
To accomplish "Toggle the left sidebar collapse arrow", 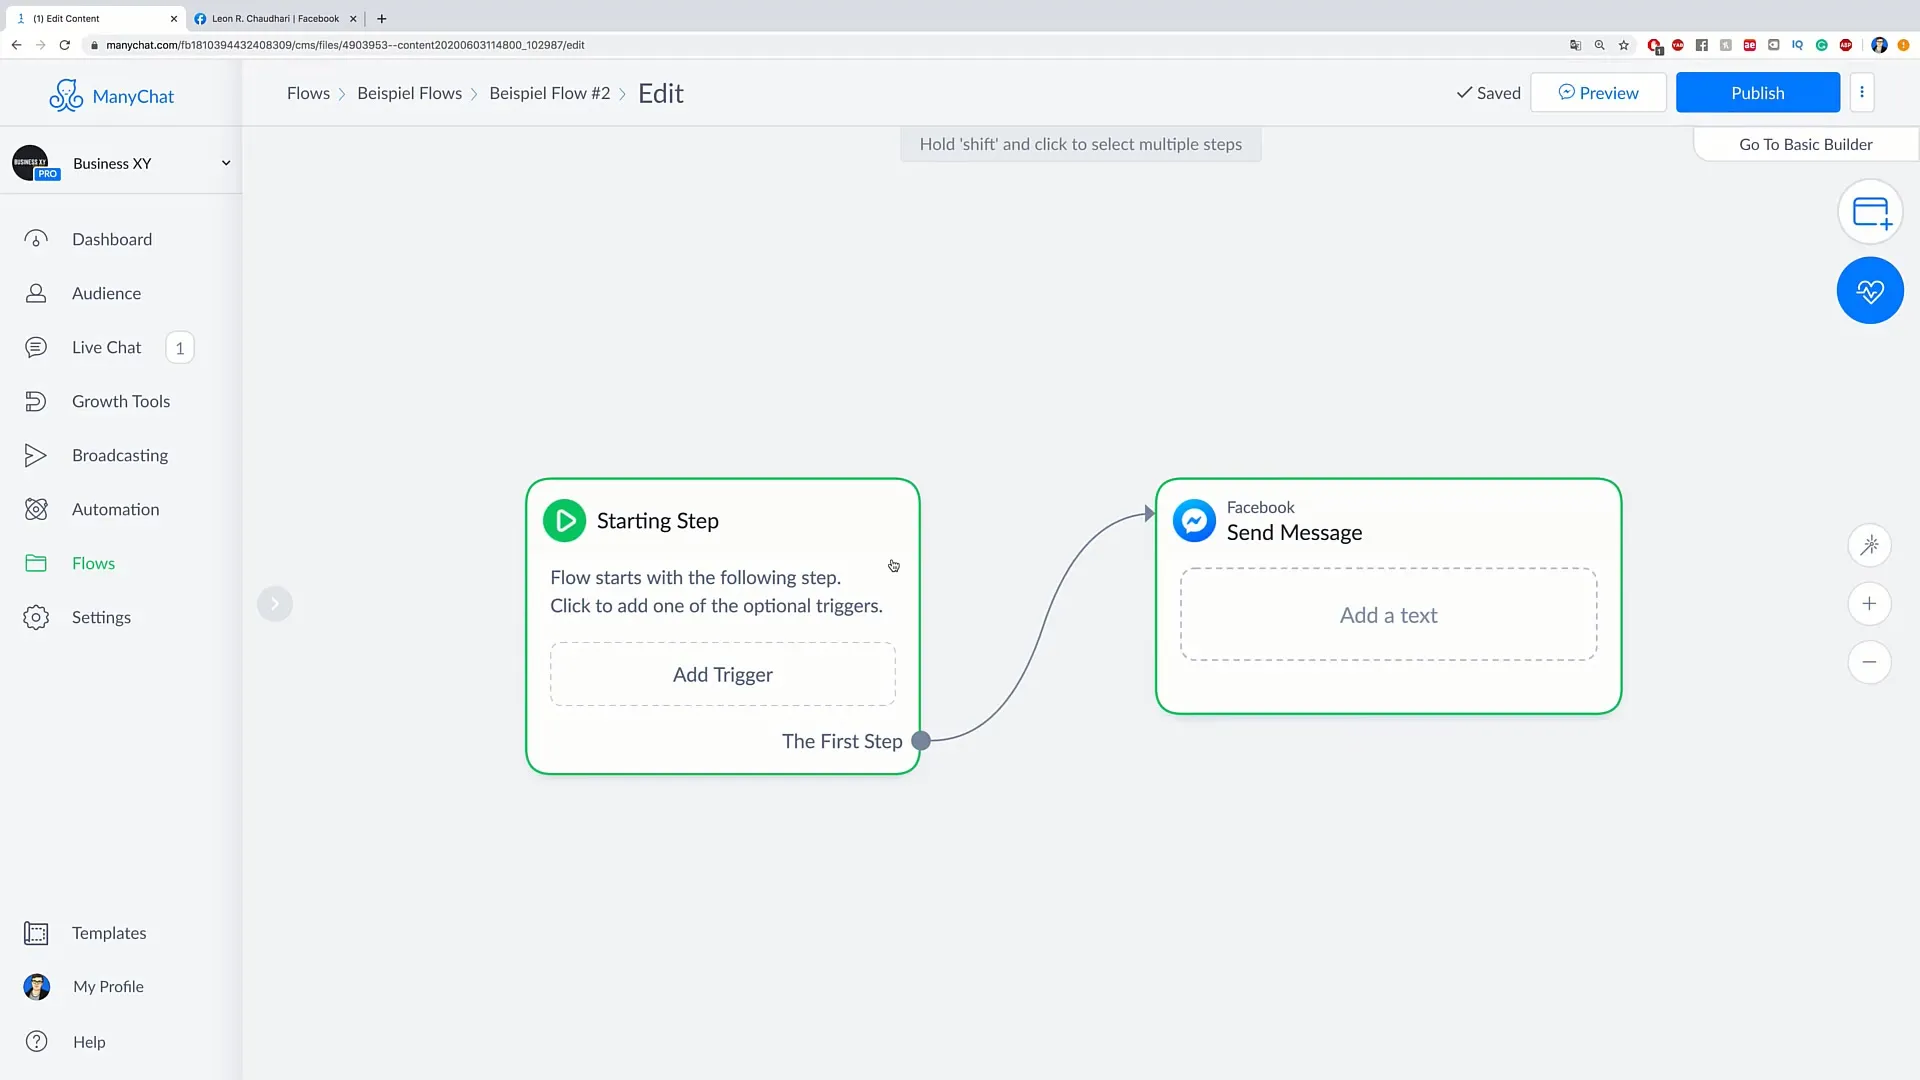I will pyautogui.click(x=276, y=604).
